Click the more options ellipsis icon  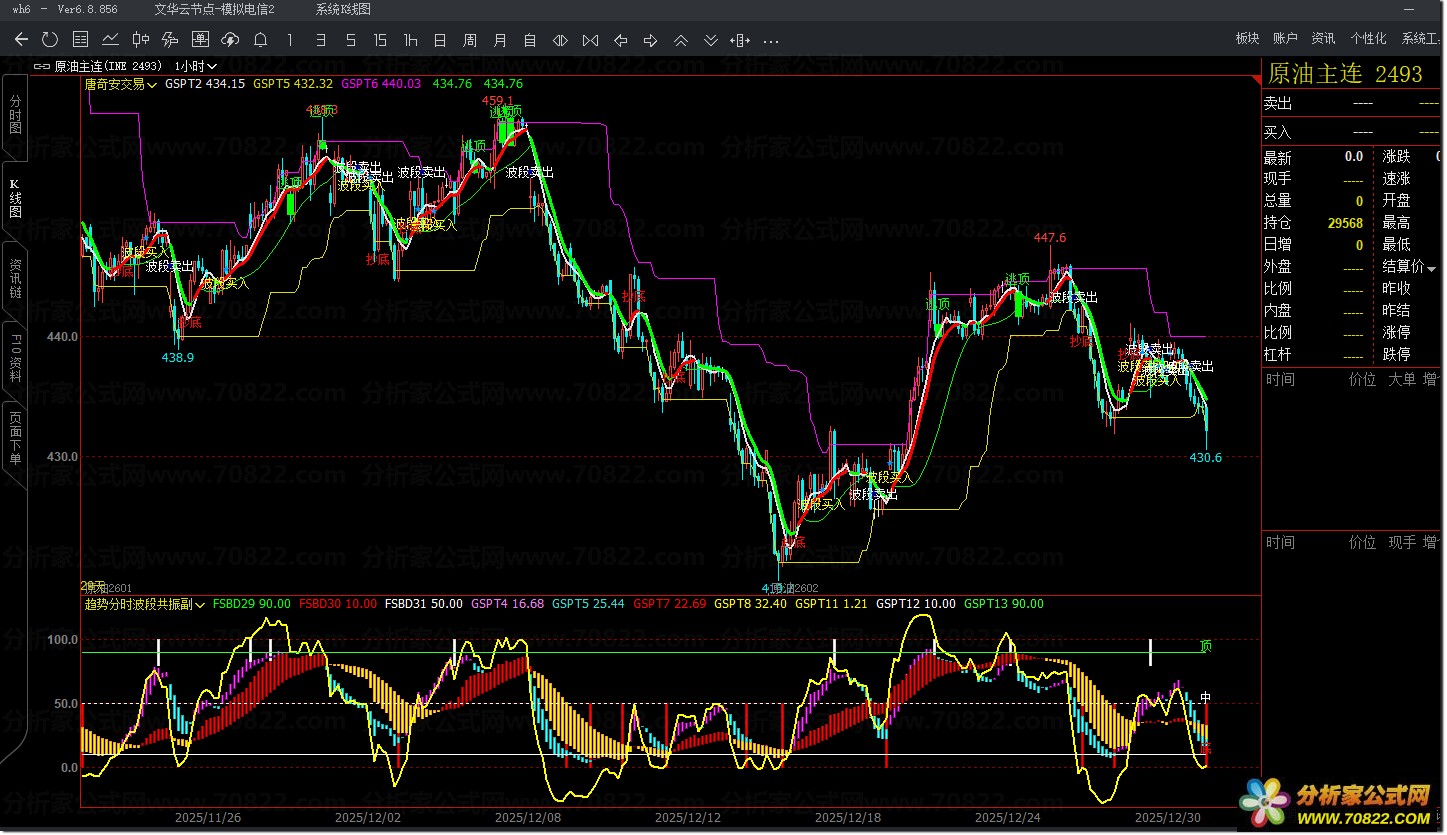(x=770, y=40)
